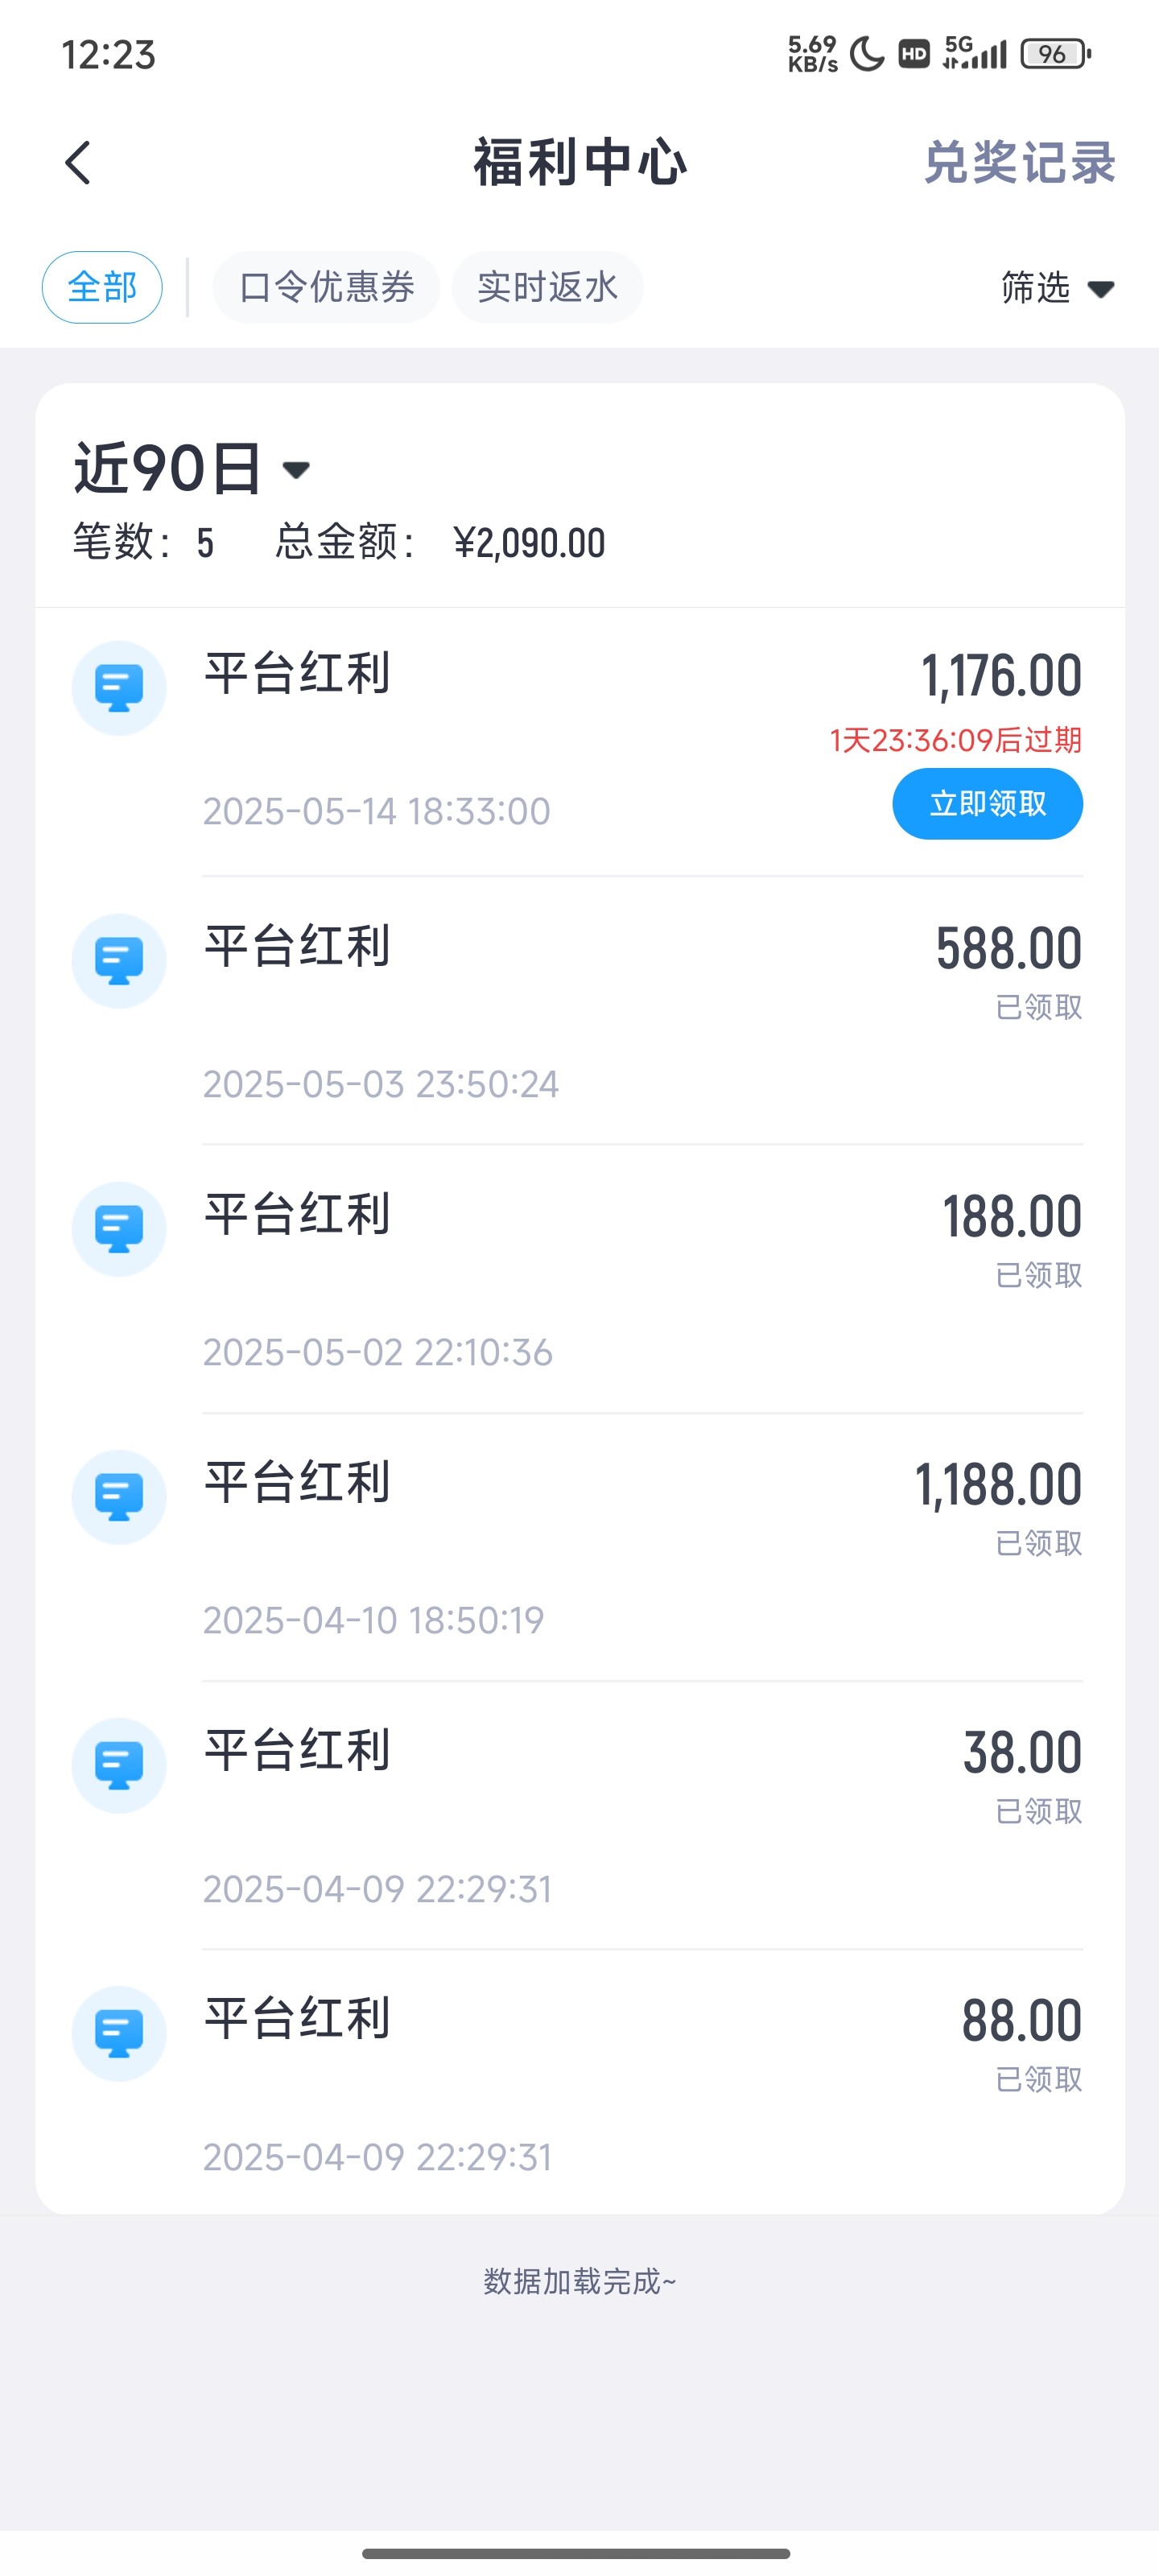Switch to the 实时返水 tab
This screenshot has width=1159, height=2576.
pyautogui.click(x=547, y=288)
